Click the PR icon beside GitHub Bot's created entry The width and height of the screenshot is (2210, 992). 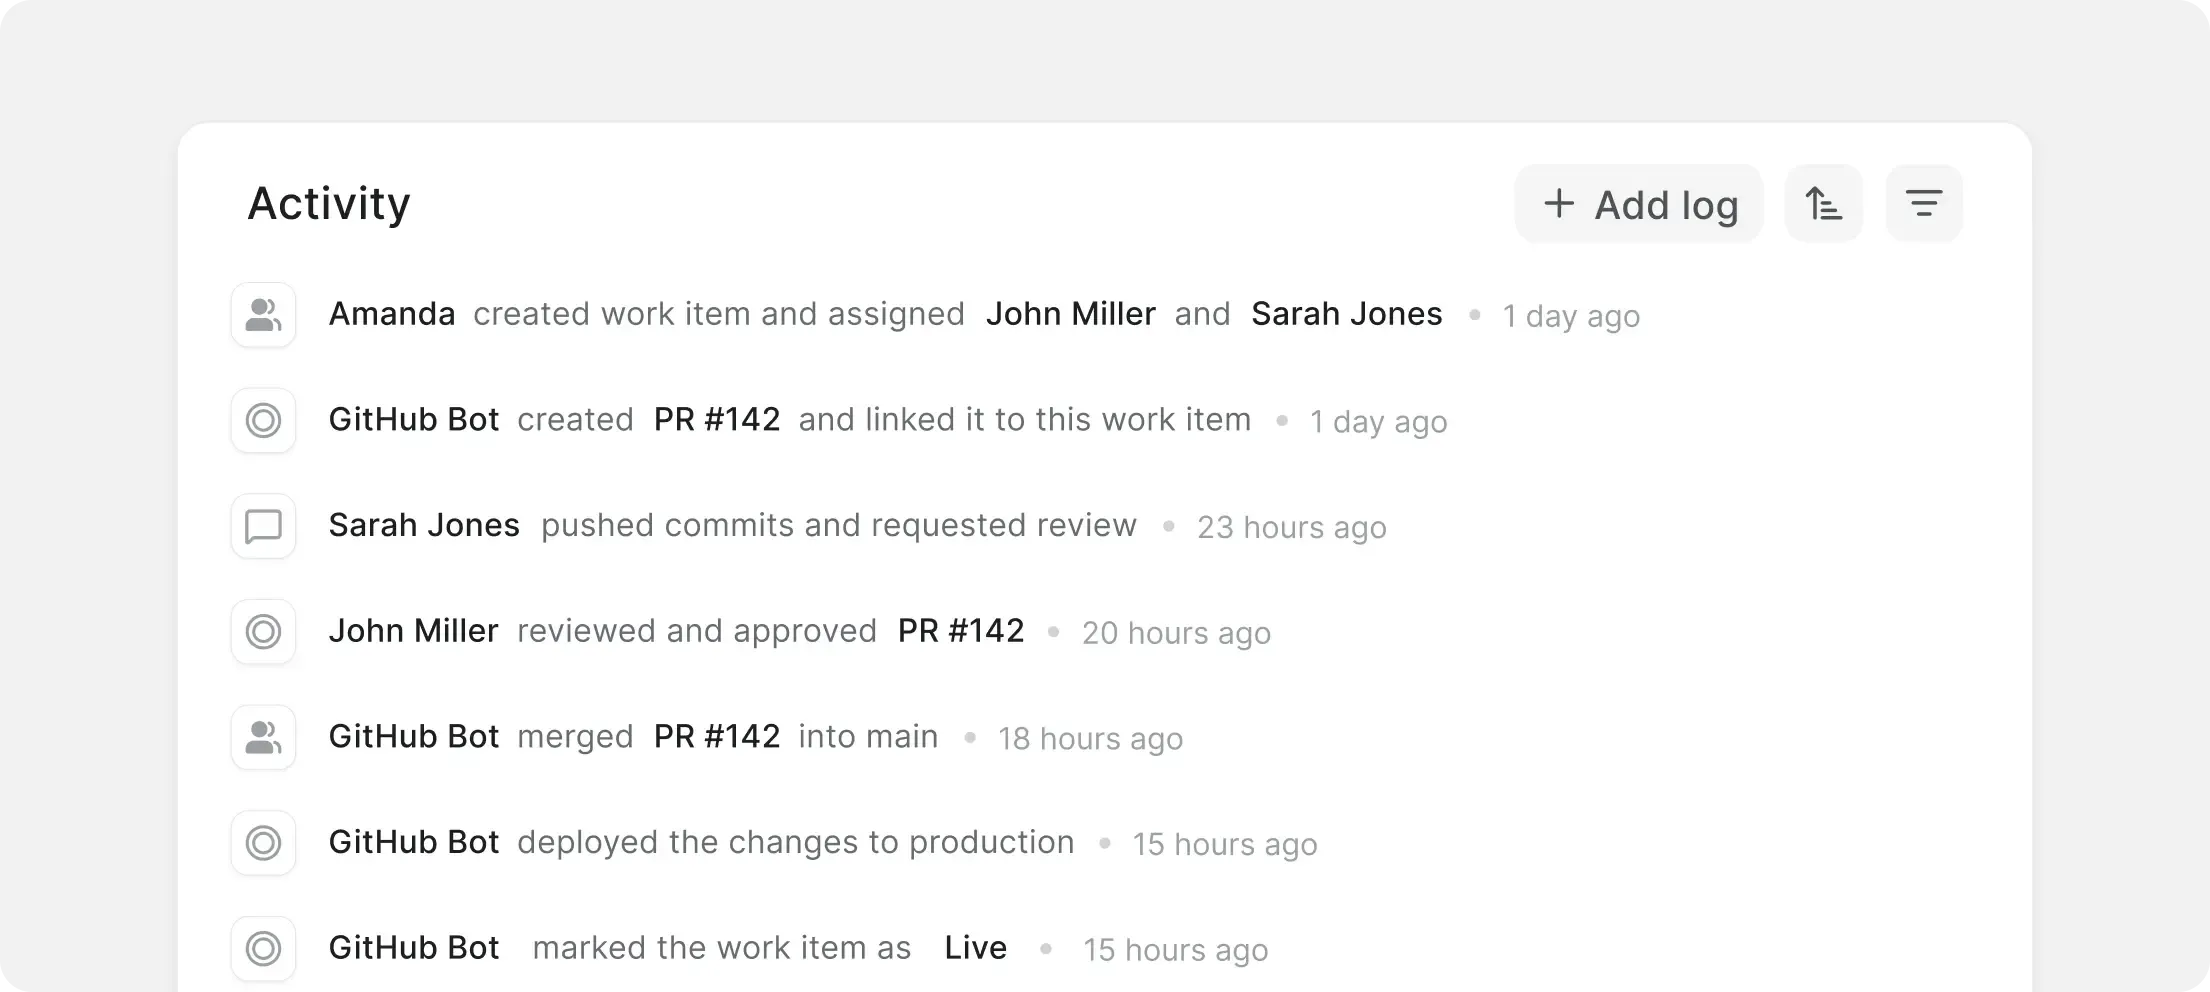click(262, 421)
